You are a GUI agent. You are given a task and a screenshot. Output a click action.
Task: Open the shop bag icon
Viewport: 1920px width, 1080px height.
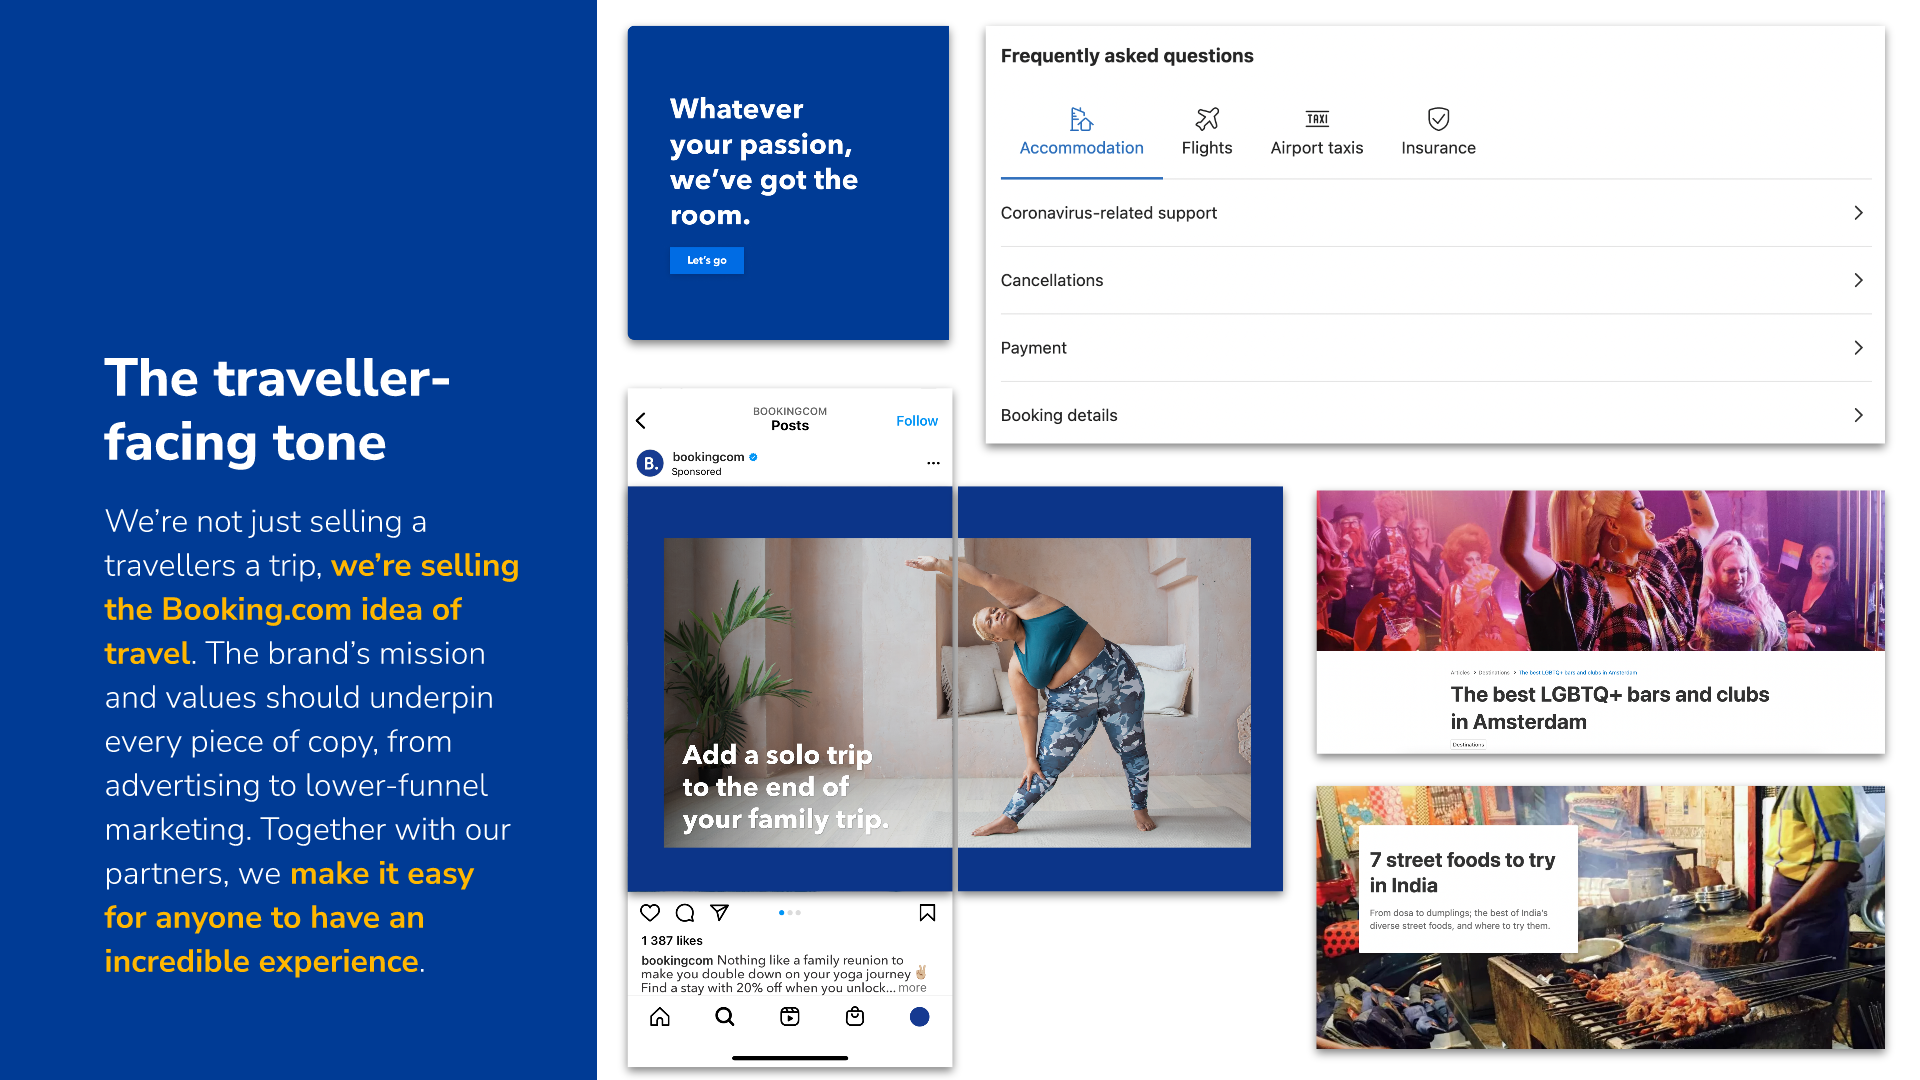(855, 1017)
